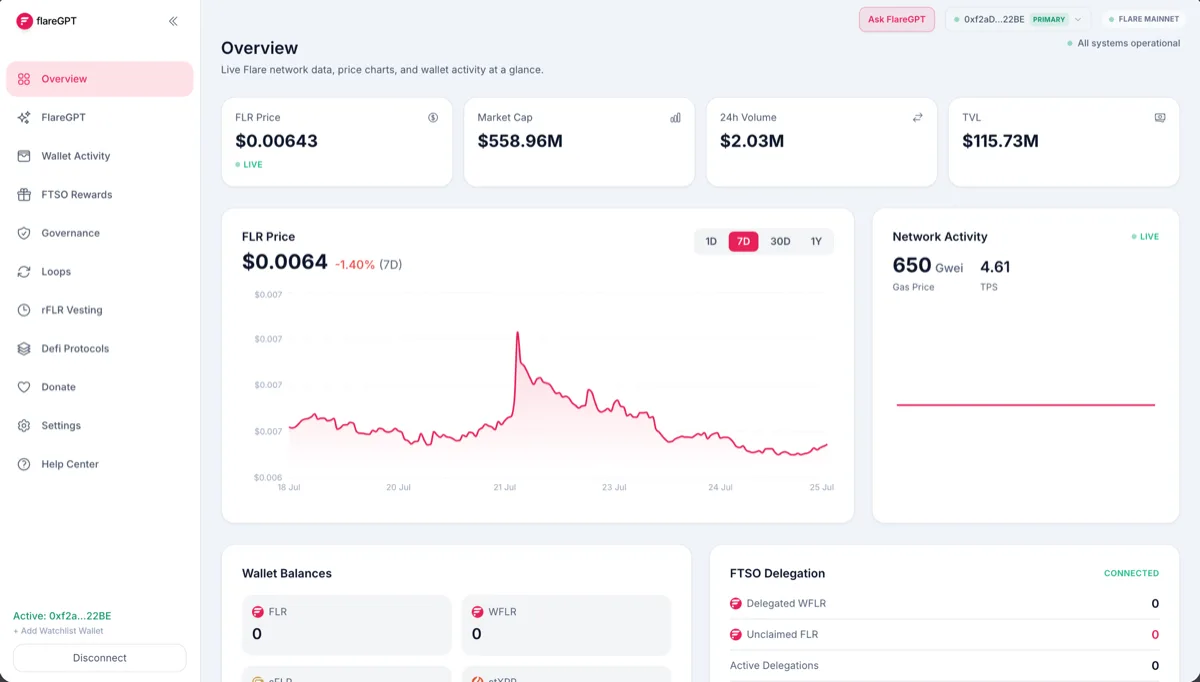
Task: Click the Active Delegations row
Action: 945,665
